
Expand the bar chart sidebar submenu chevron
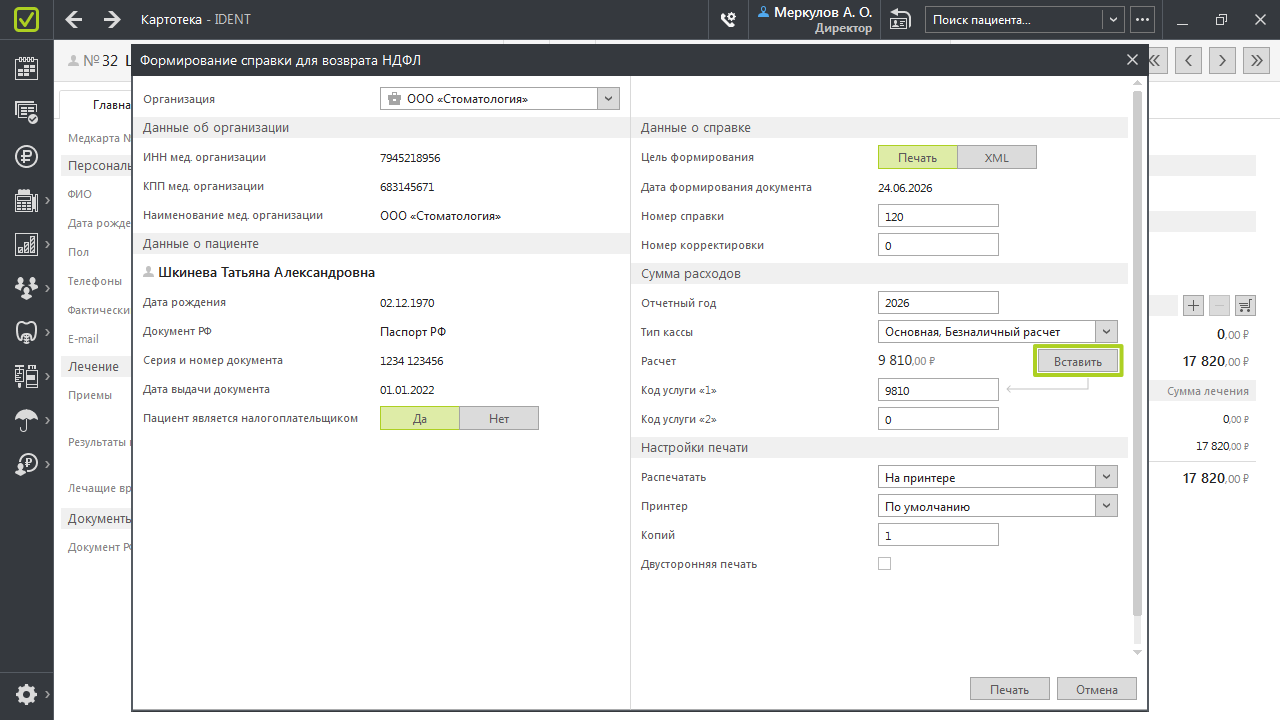coord(47,245)
